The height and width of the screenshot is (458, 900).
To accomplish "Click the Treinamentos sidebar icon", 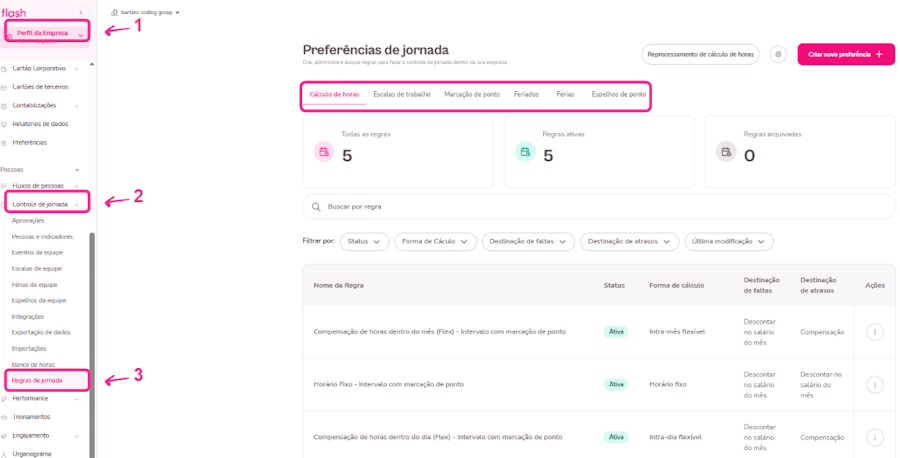I will [4, 417].
